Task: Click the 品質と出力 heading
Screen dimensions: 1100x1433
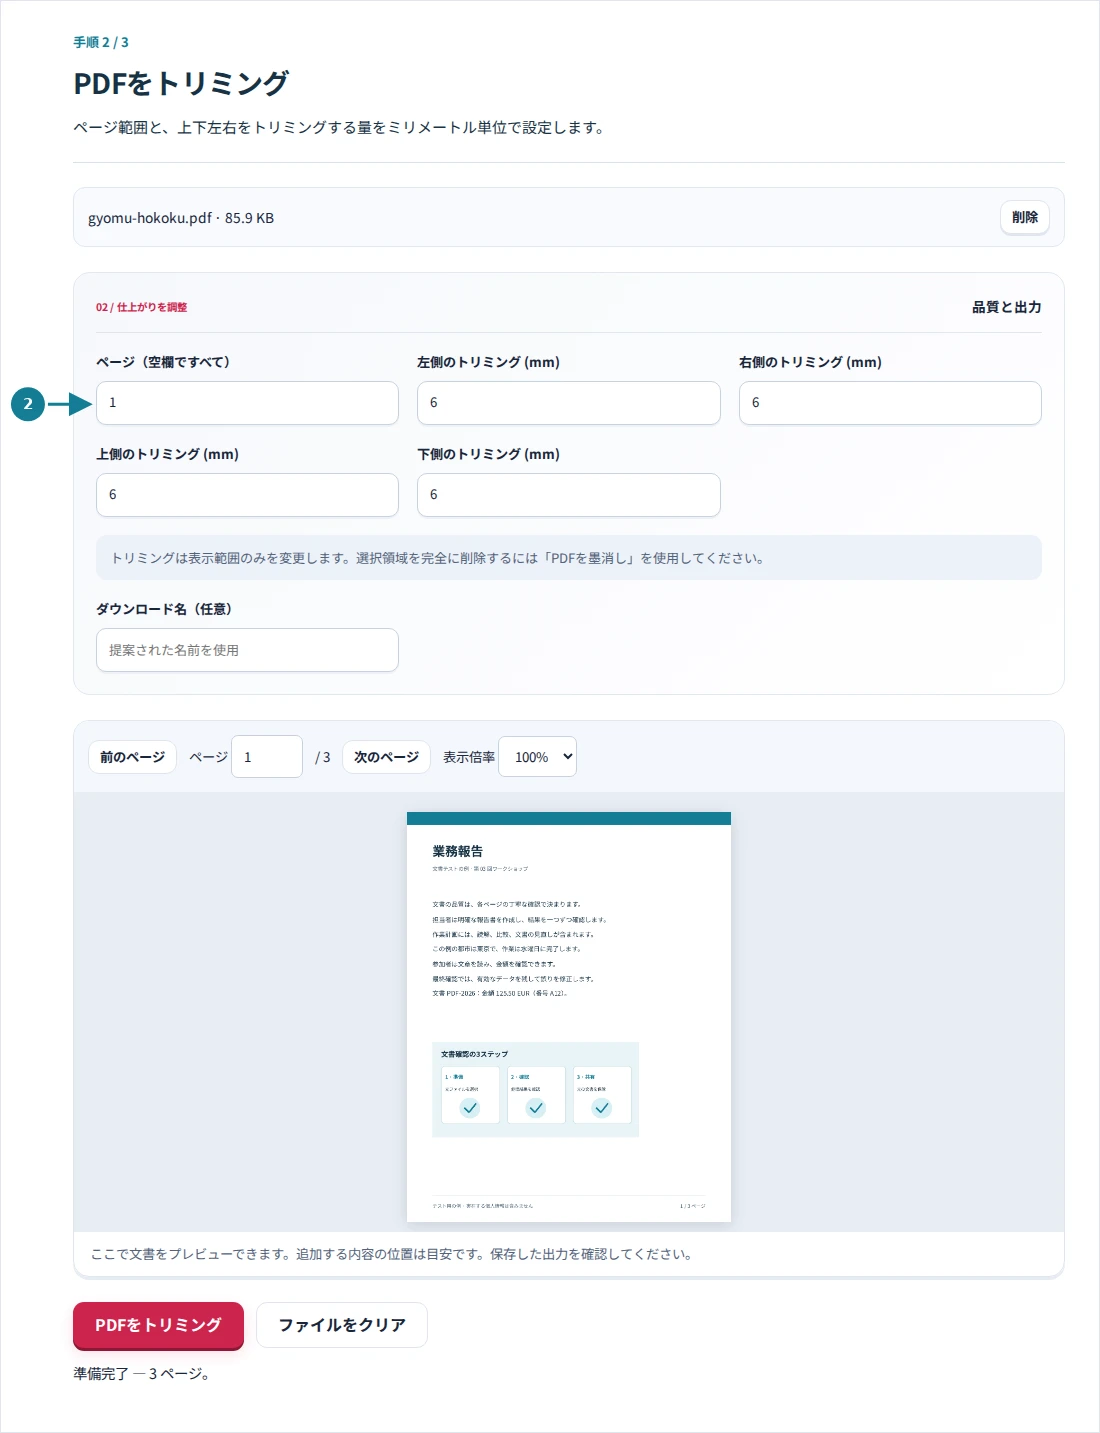Action: pos(1006,307)
